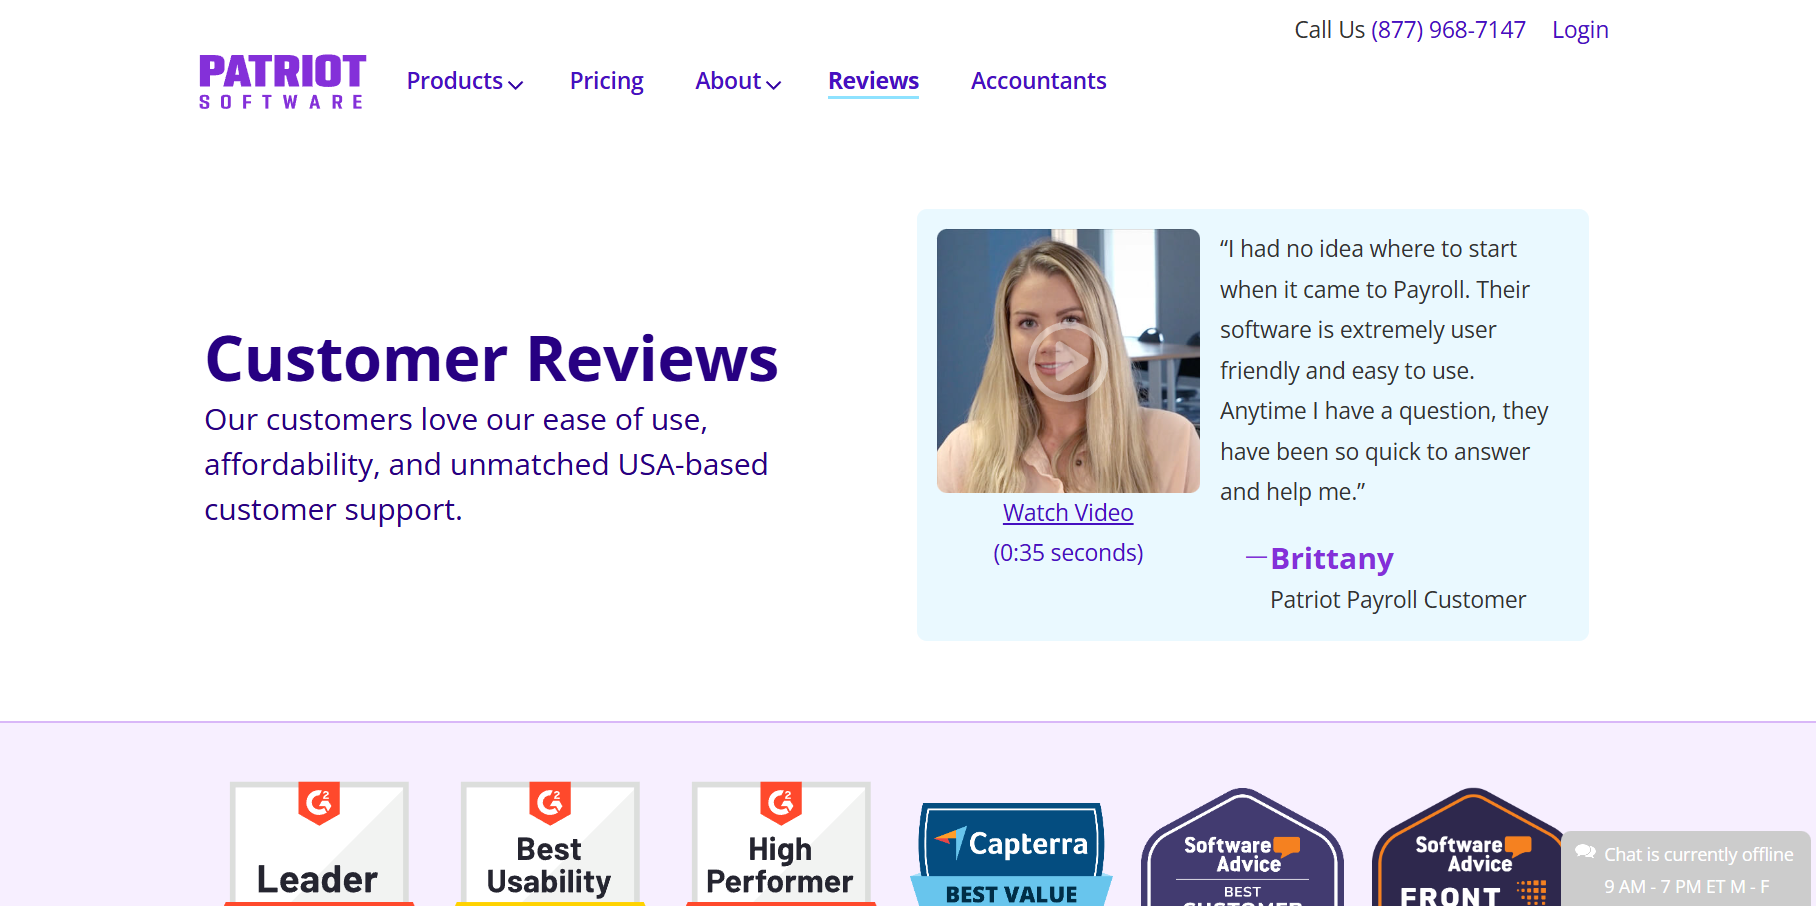The height and width of the screenshot is (906, 1816).
Task: Expand the About dropdown menu
Action: point(738,81)
